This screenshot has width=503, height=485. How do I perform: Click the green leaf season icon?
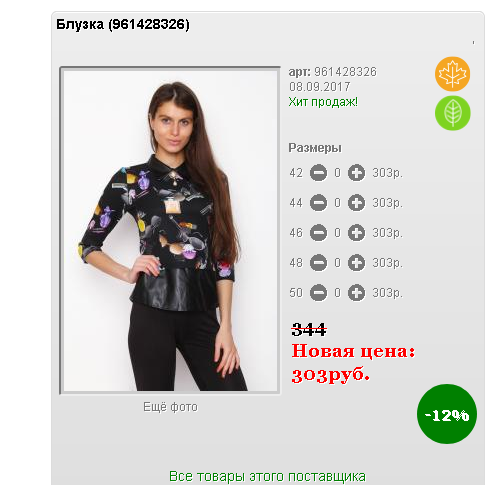coord(452,113)
